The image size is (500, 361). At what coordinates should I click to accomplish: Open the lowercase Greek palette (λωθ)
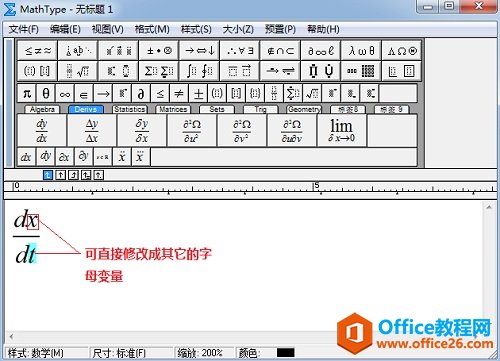coord(361,51)
